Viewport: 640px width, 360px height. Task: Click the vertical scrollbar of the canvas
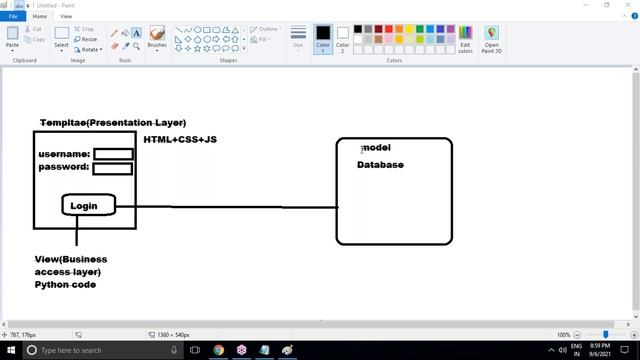click(636, 192)
